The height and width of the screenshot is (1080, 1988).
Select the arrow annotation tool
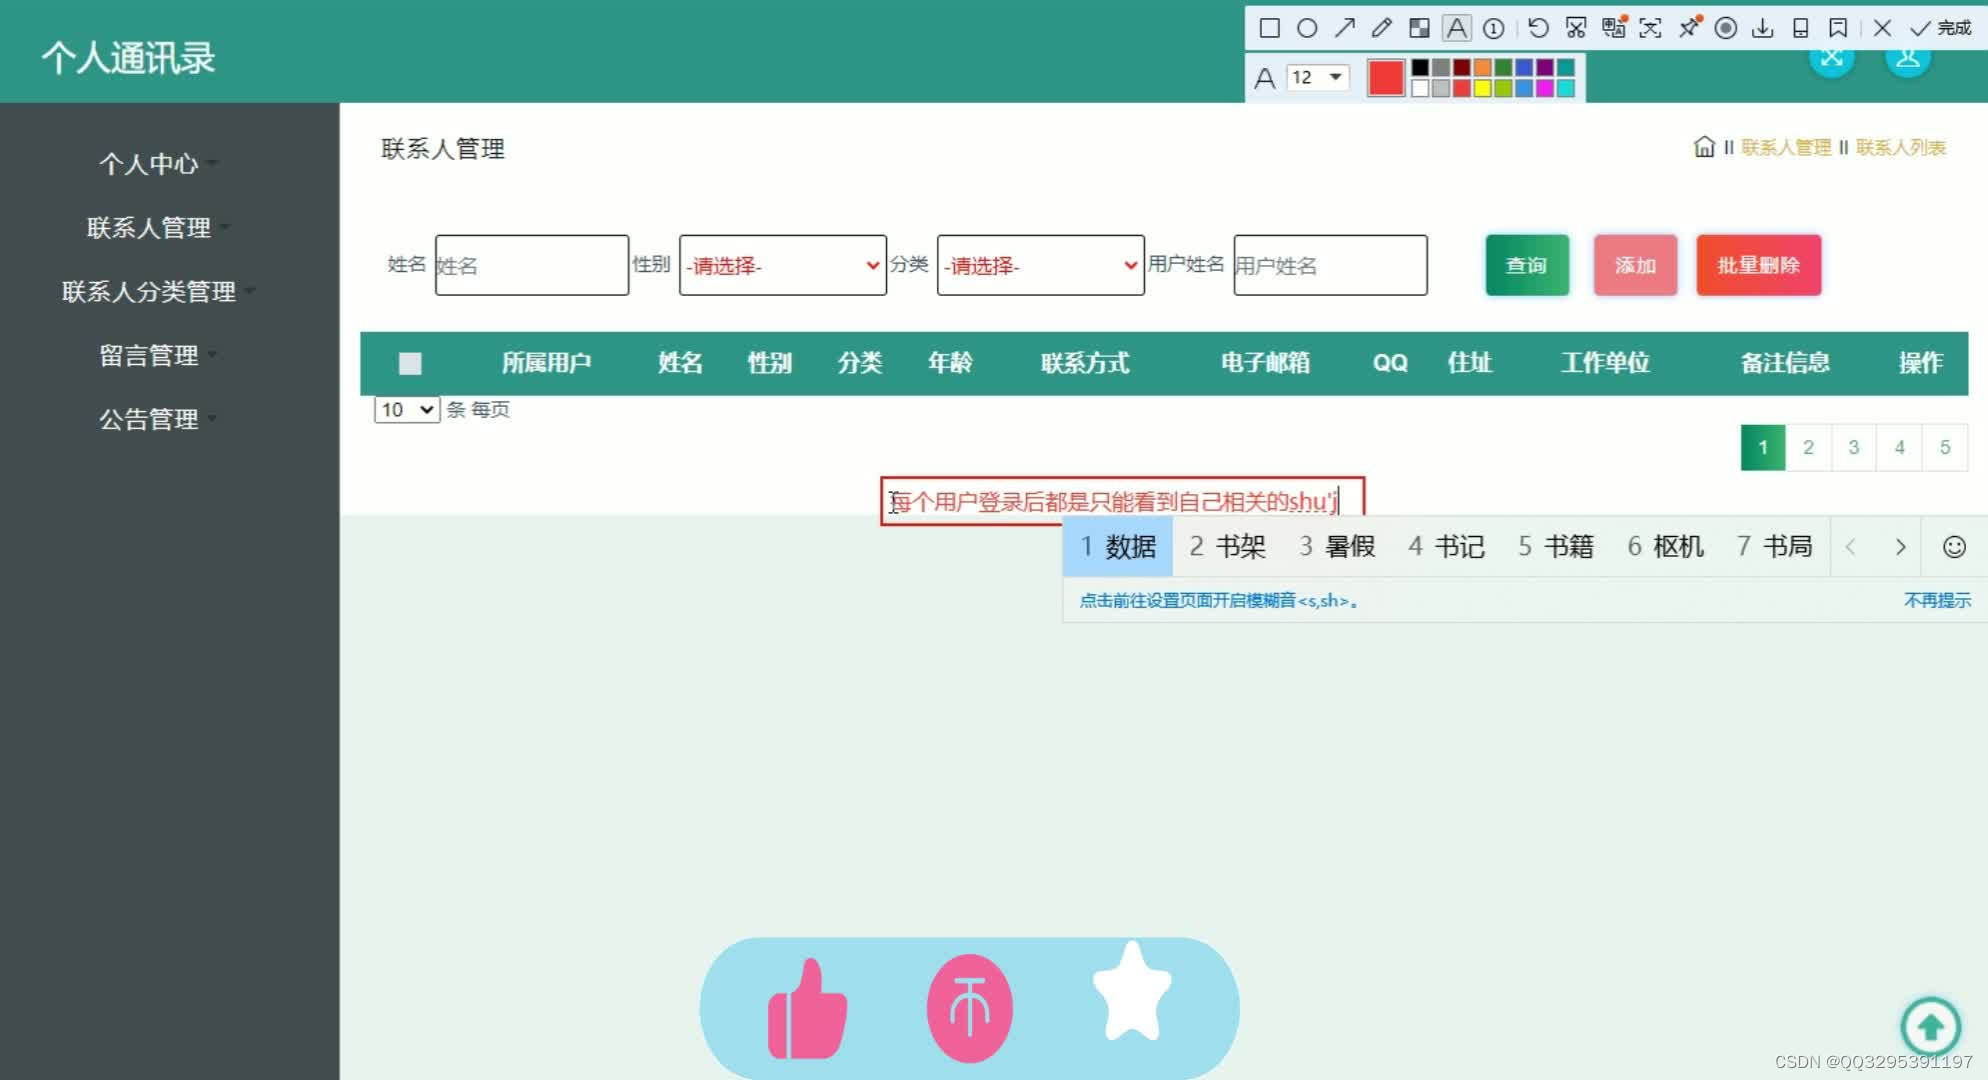click(x=1344, y=28)
